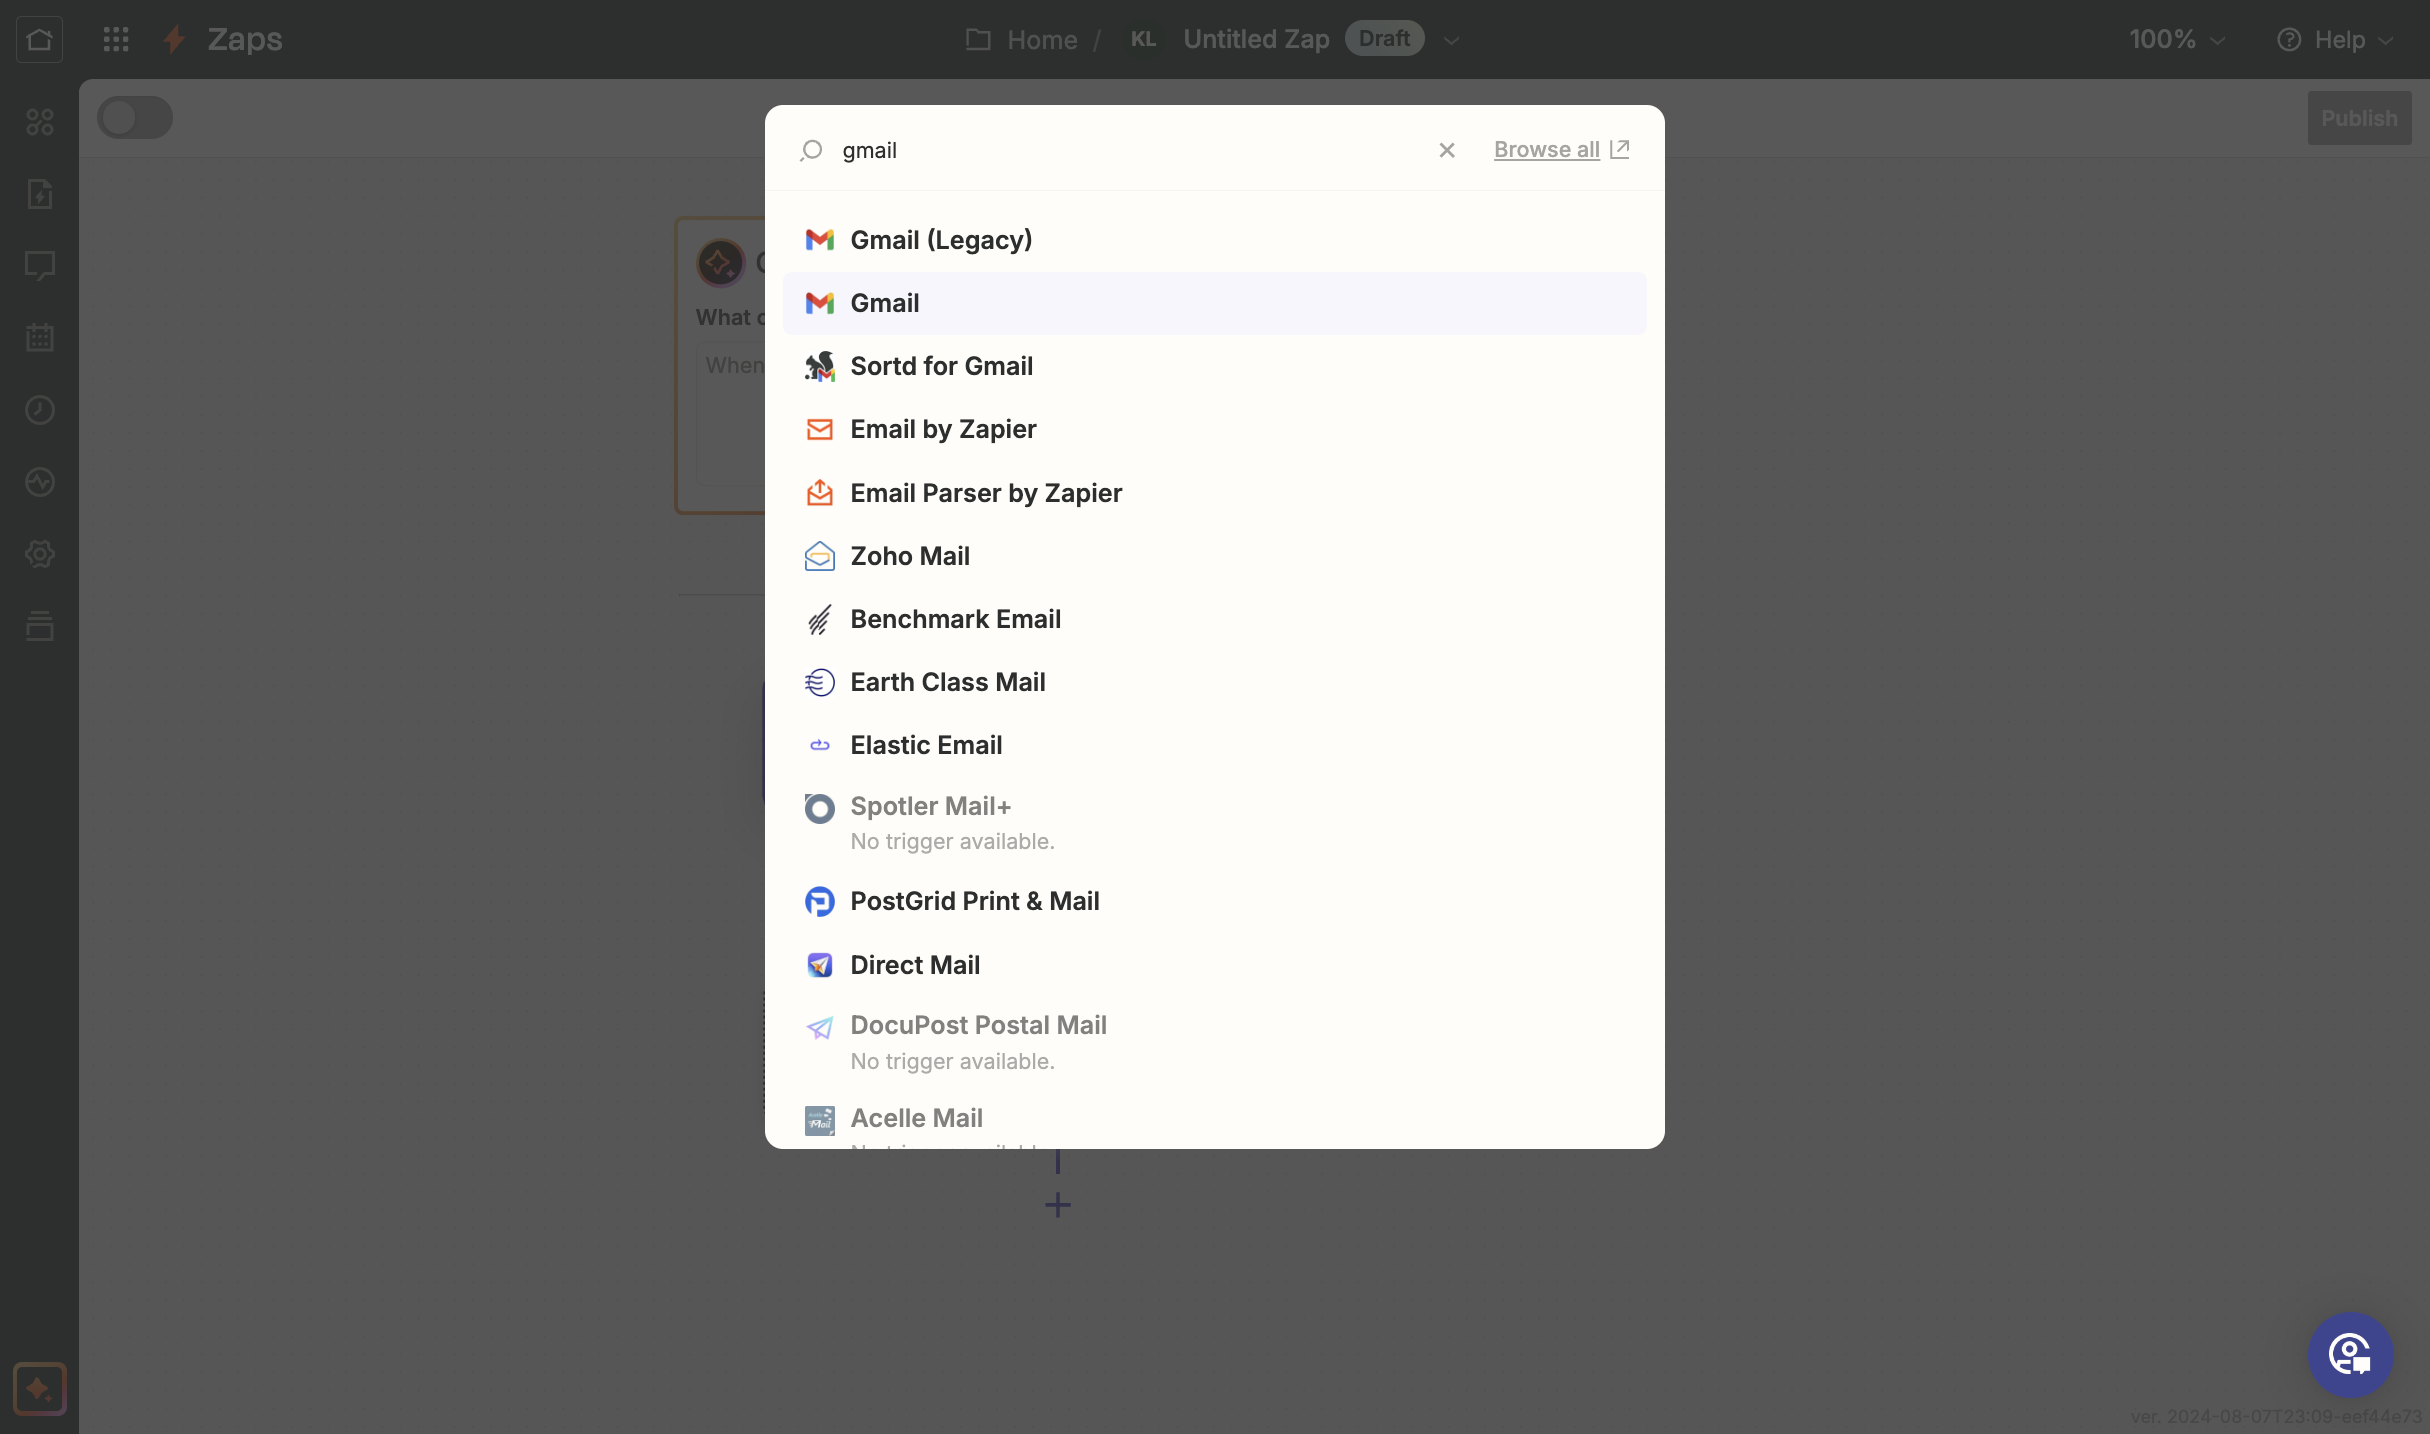Pick Elastic Email from results
The width and height of the screenshot is (2430, 1434).
click(x=1214, y=745)
